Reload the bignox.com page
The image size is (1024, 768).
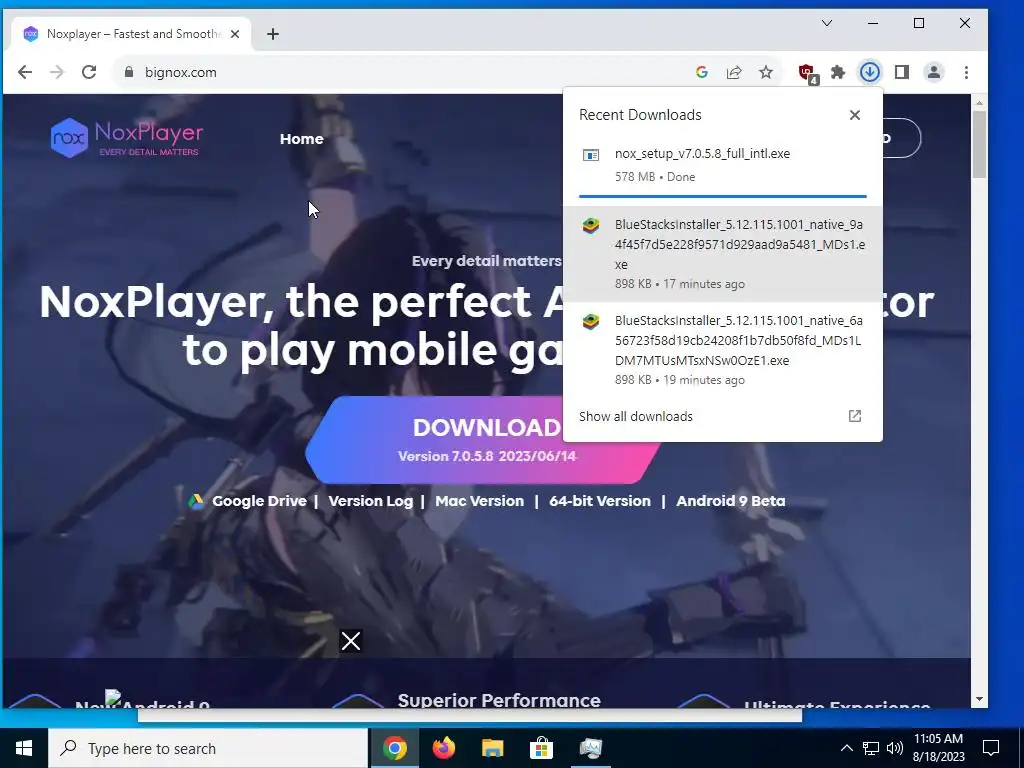[x=89, y=72]
